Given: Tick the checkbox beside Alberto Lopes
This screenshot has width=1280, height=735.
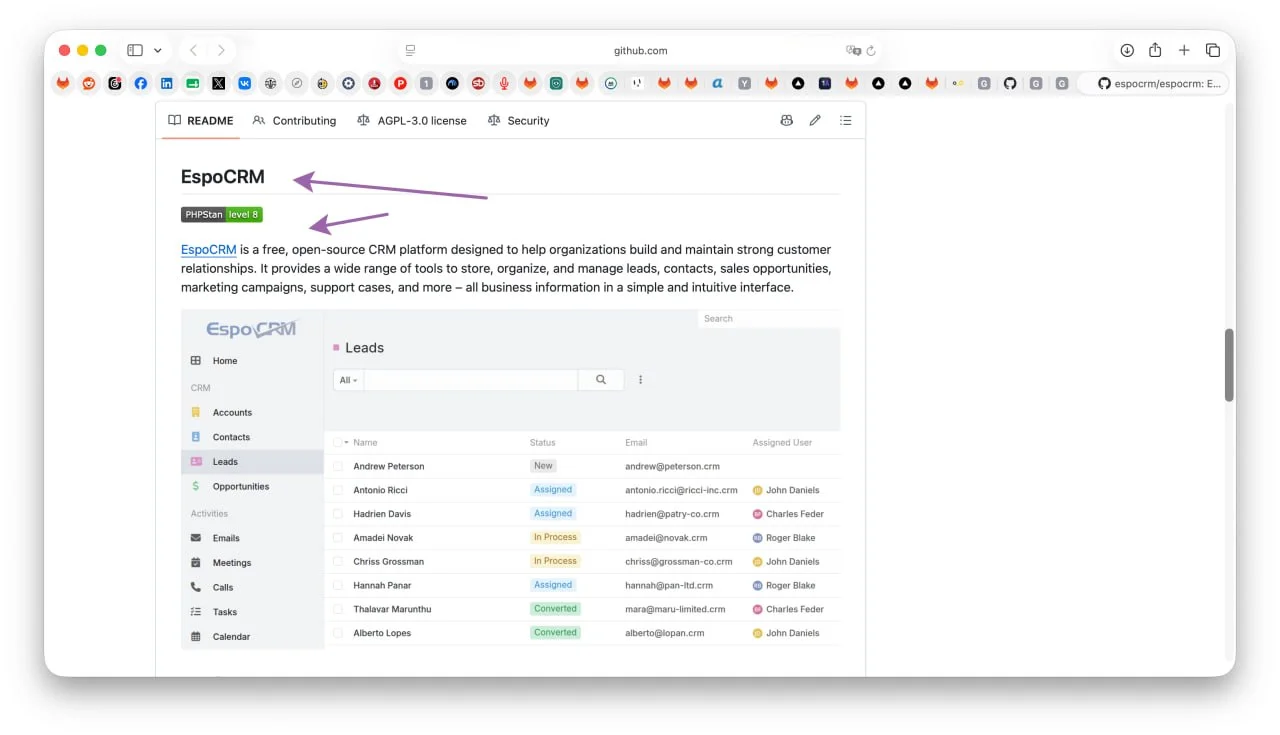Looking at the screenshot, I should (338, 633).
